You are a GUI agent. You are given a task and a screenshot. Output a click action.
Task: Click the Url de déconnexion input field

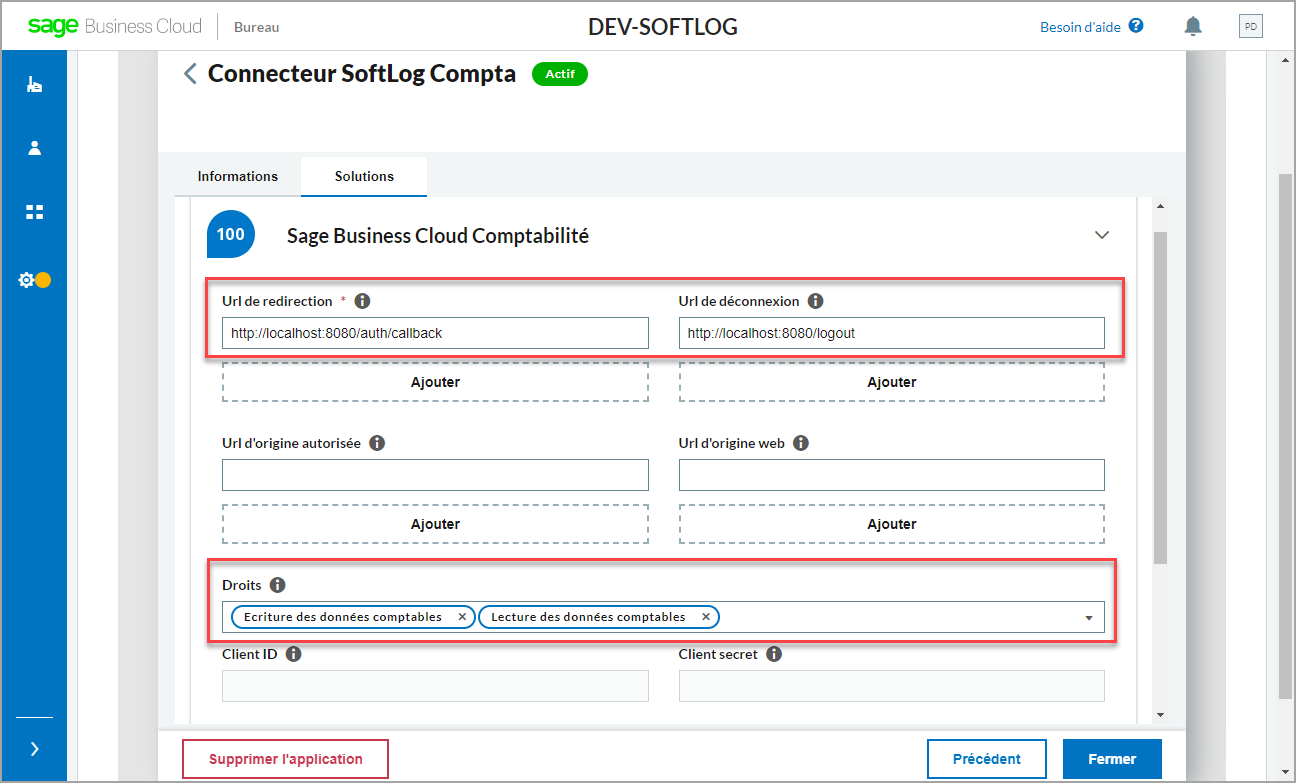pos(892,333)
